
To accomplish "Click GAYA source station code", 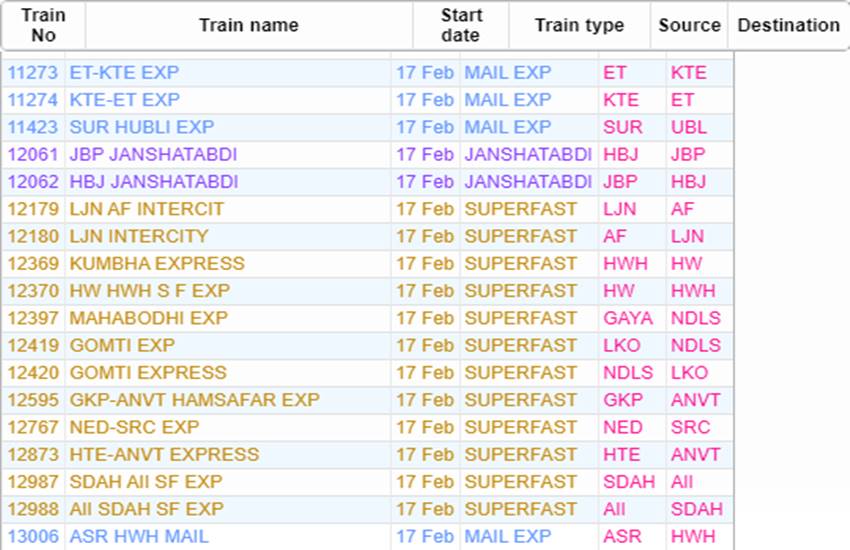I will click(628, 318).
